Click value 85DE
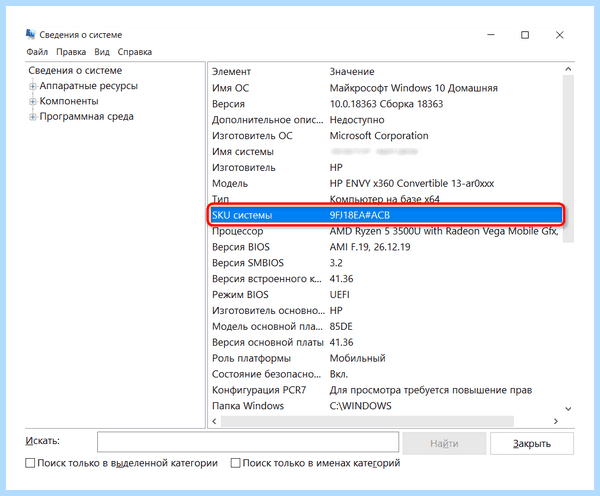Screen dimensions: 600x496 [x=341, y=326]
